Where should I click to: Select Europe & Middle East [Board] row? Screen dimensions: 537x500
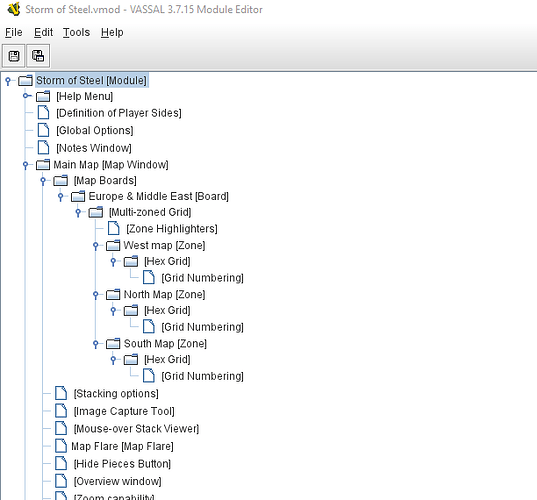tap(159, 196)
